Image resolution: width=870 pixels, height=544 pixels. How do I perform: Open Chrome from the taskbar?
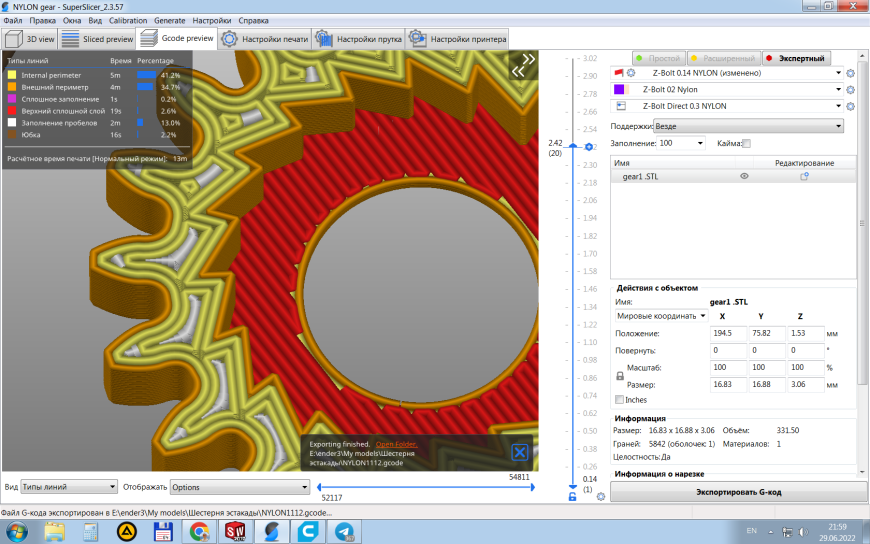point(199,532)
